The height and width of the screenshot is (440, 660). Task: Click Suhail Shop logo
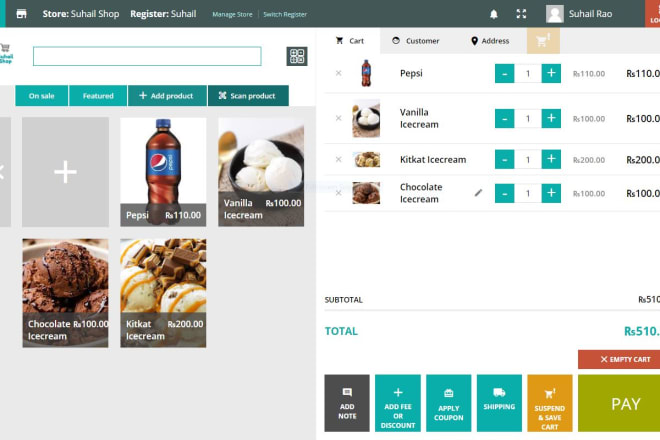coord(6,54)
